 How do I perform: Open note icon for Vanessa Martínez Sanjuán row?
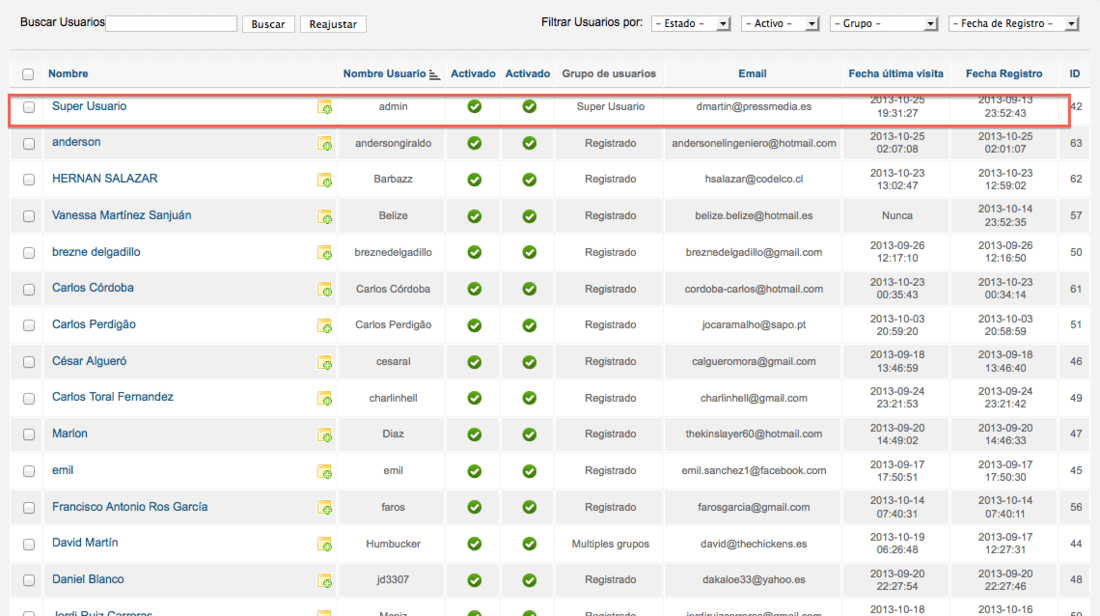324,216
